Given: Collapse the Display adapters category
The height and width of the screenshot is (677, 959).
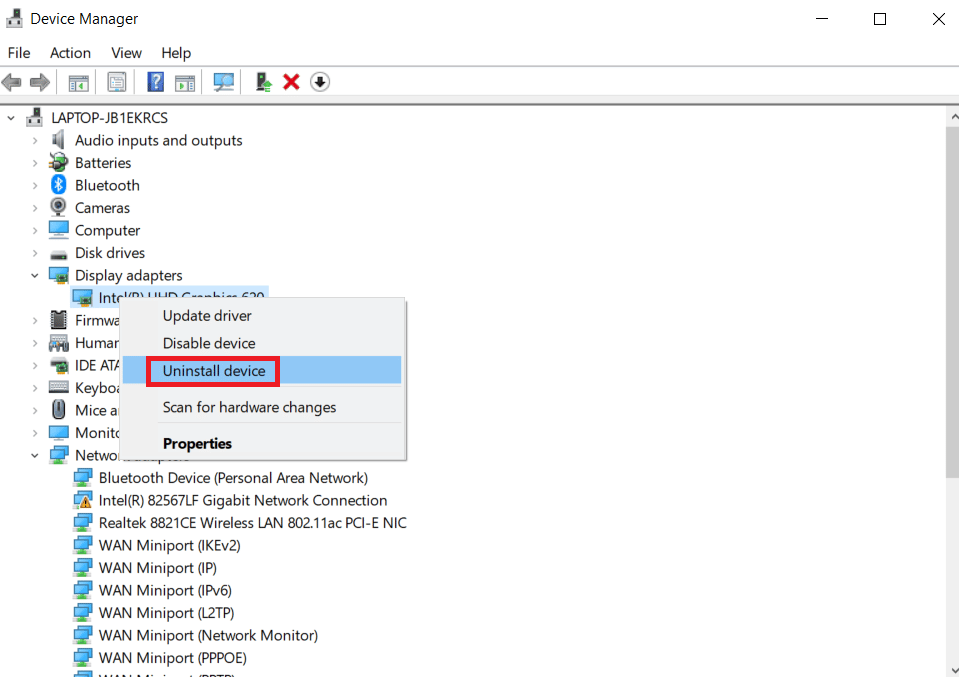Looking at the screenshot, I should (34, 275).
